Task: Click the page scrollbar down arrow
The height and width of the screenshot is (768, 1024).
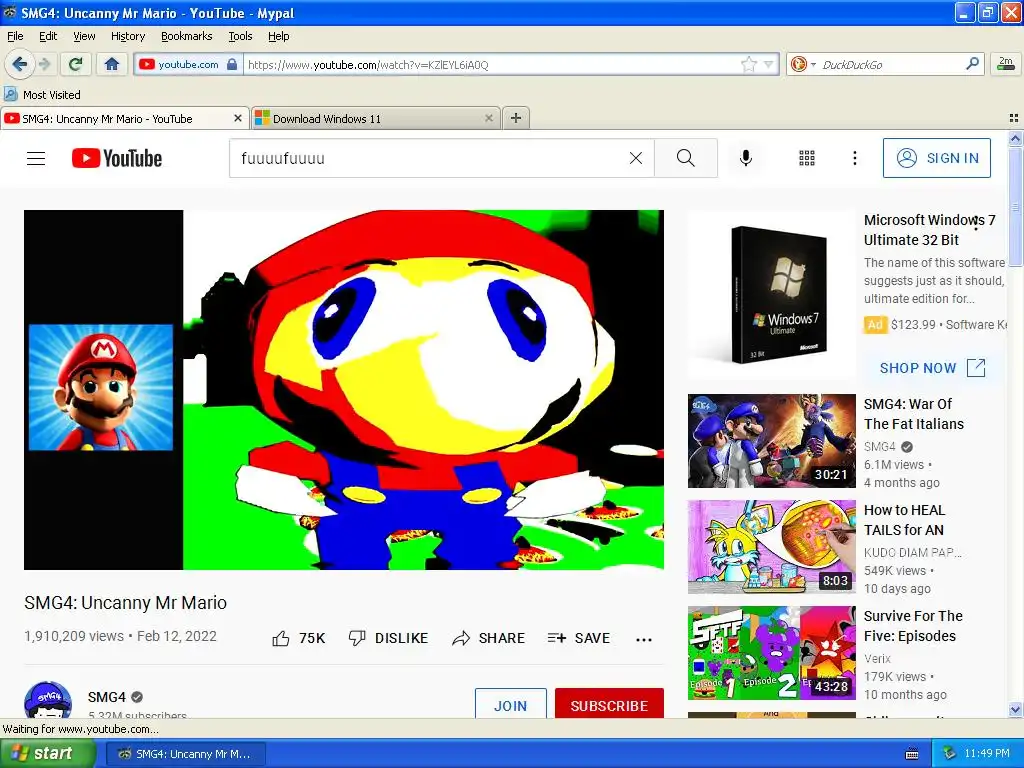Action: (x=1015, y=709)
